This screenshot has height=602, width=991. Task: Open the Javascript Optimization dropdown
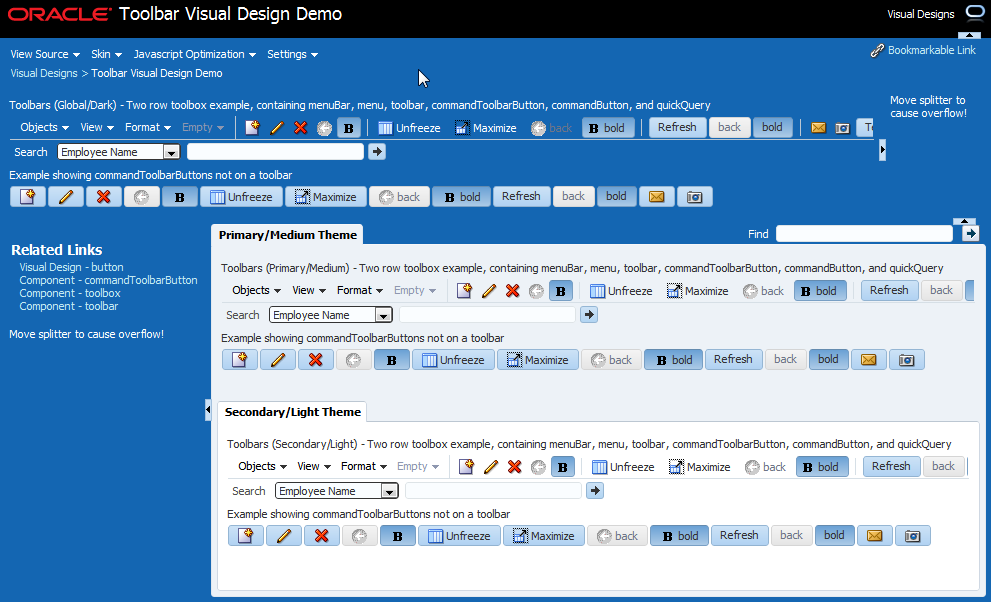click(195, 54)
